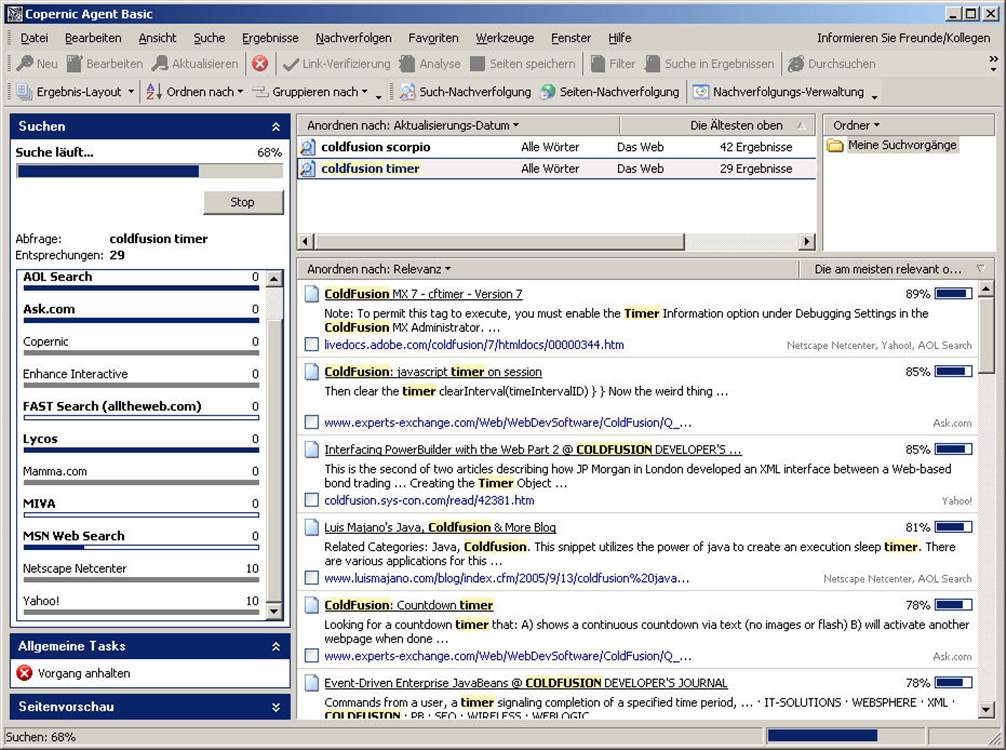Click the 89% relevance bar
The height and width of the screenshot is (750, 1006).
pyautogui.click(x=953, y=294)
